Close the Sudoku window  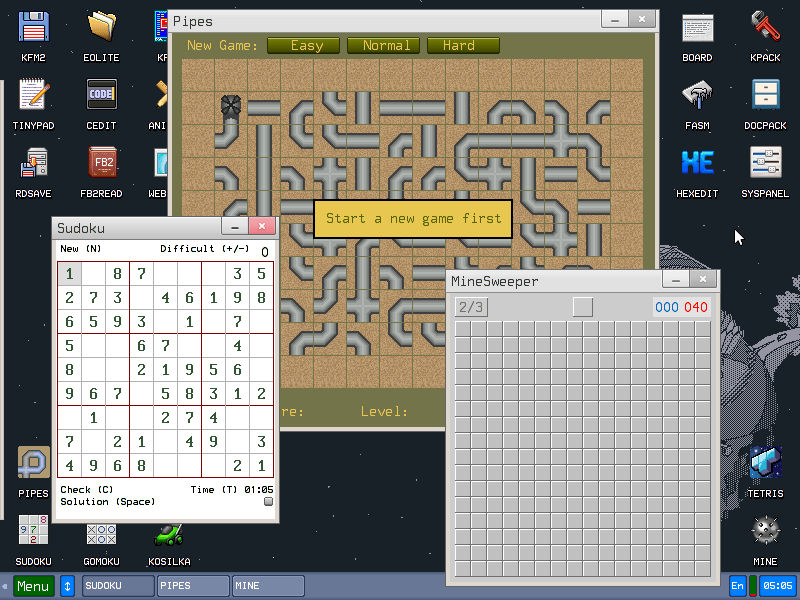[262, 226]
